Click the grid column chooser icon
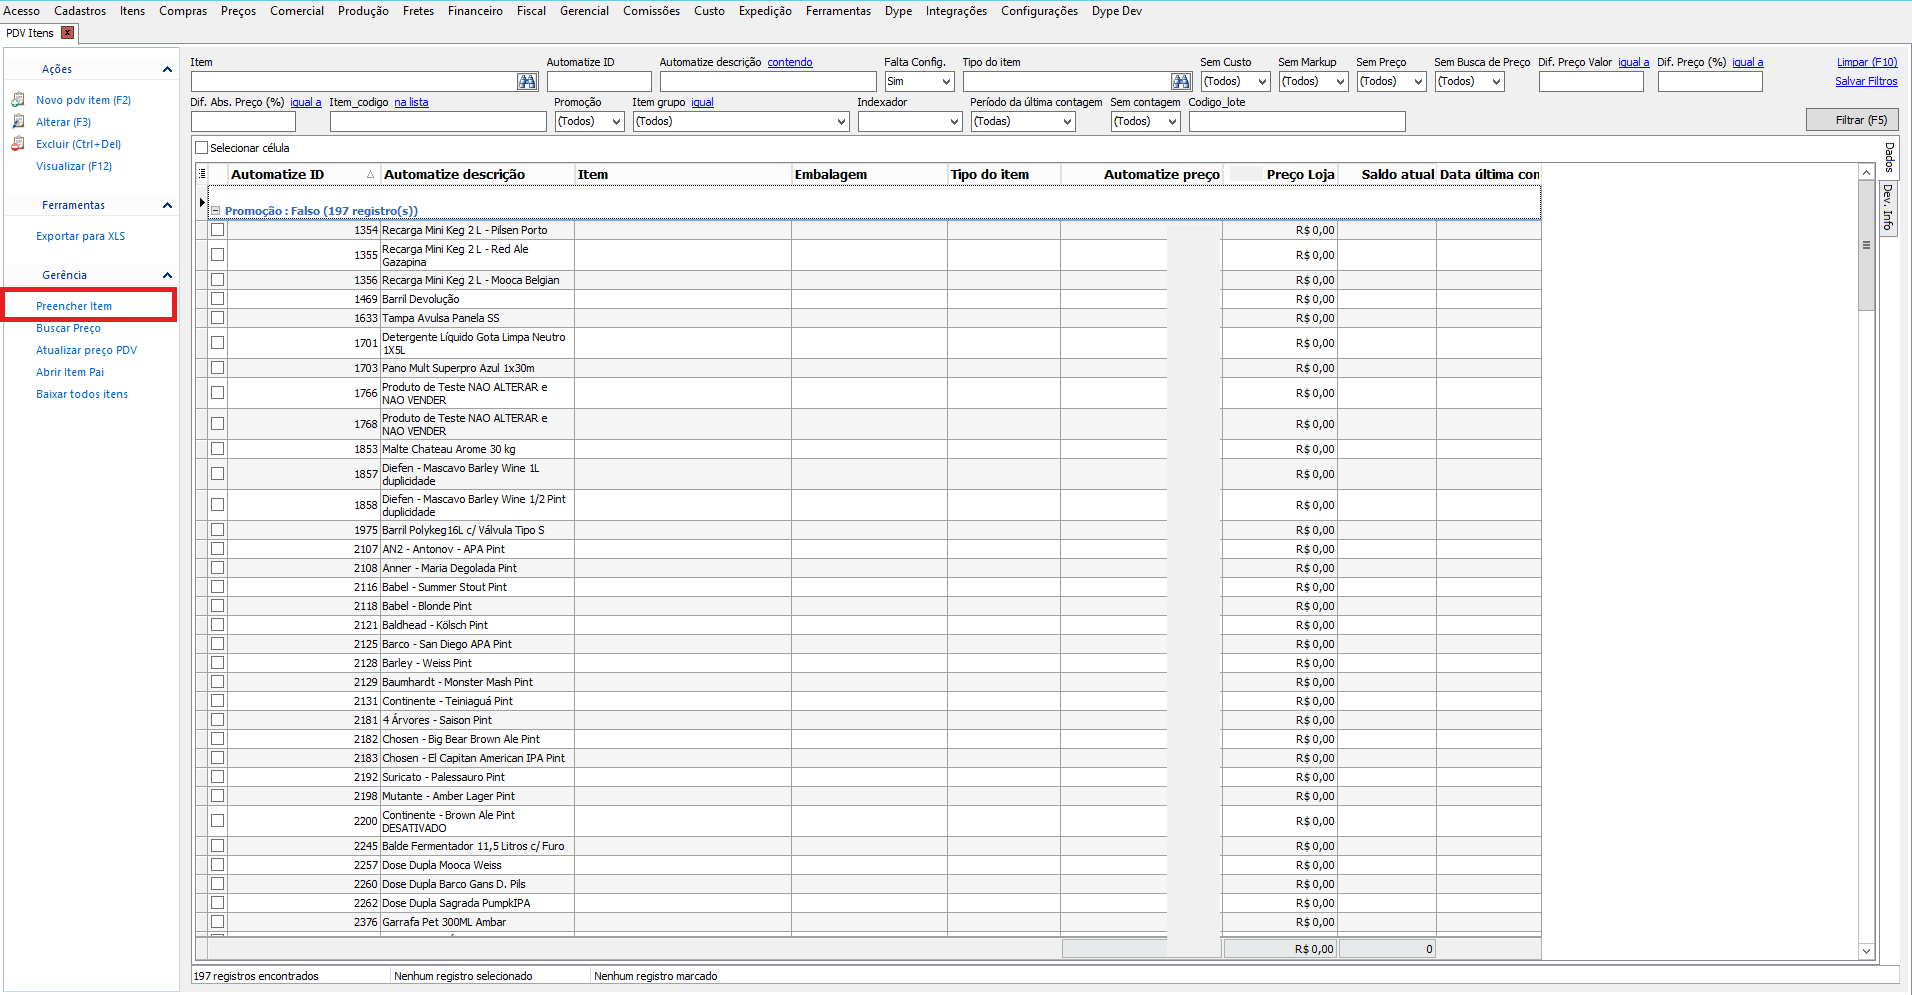 (202, 174)
